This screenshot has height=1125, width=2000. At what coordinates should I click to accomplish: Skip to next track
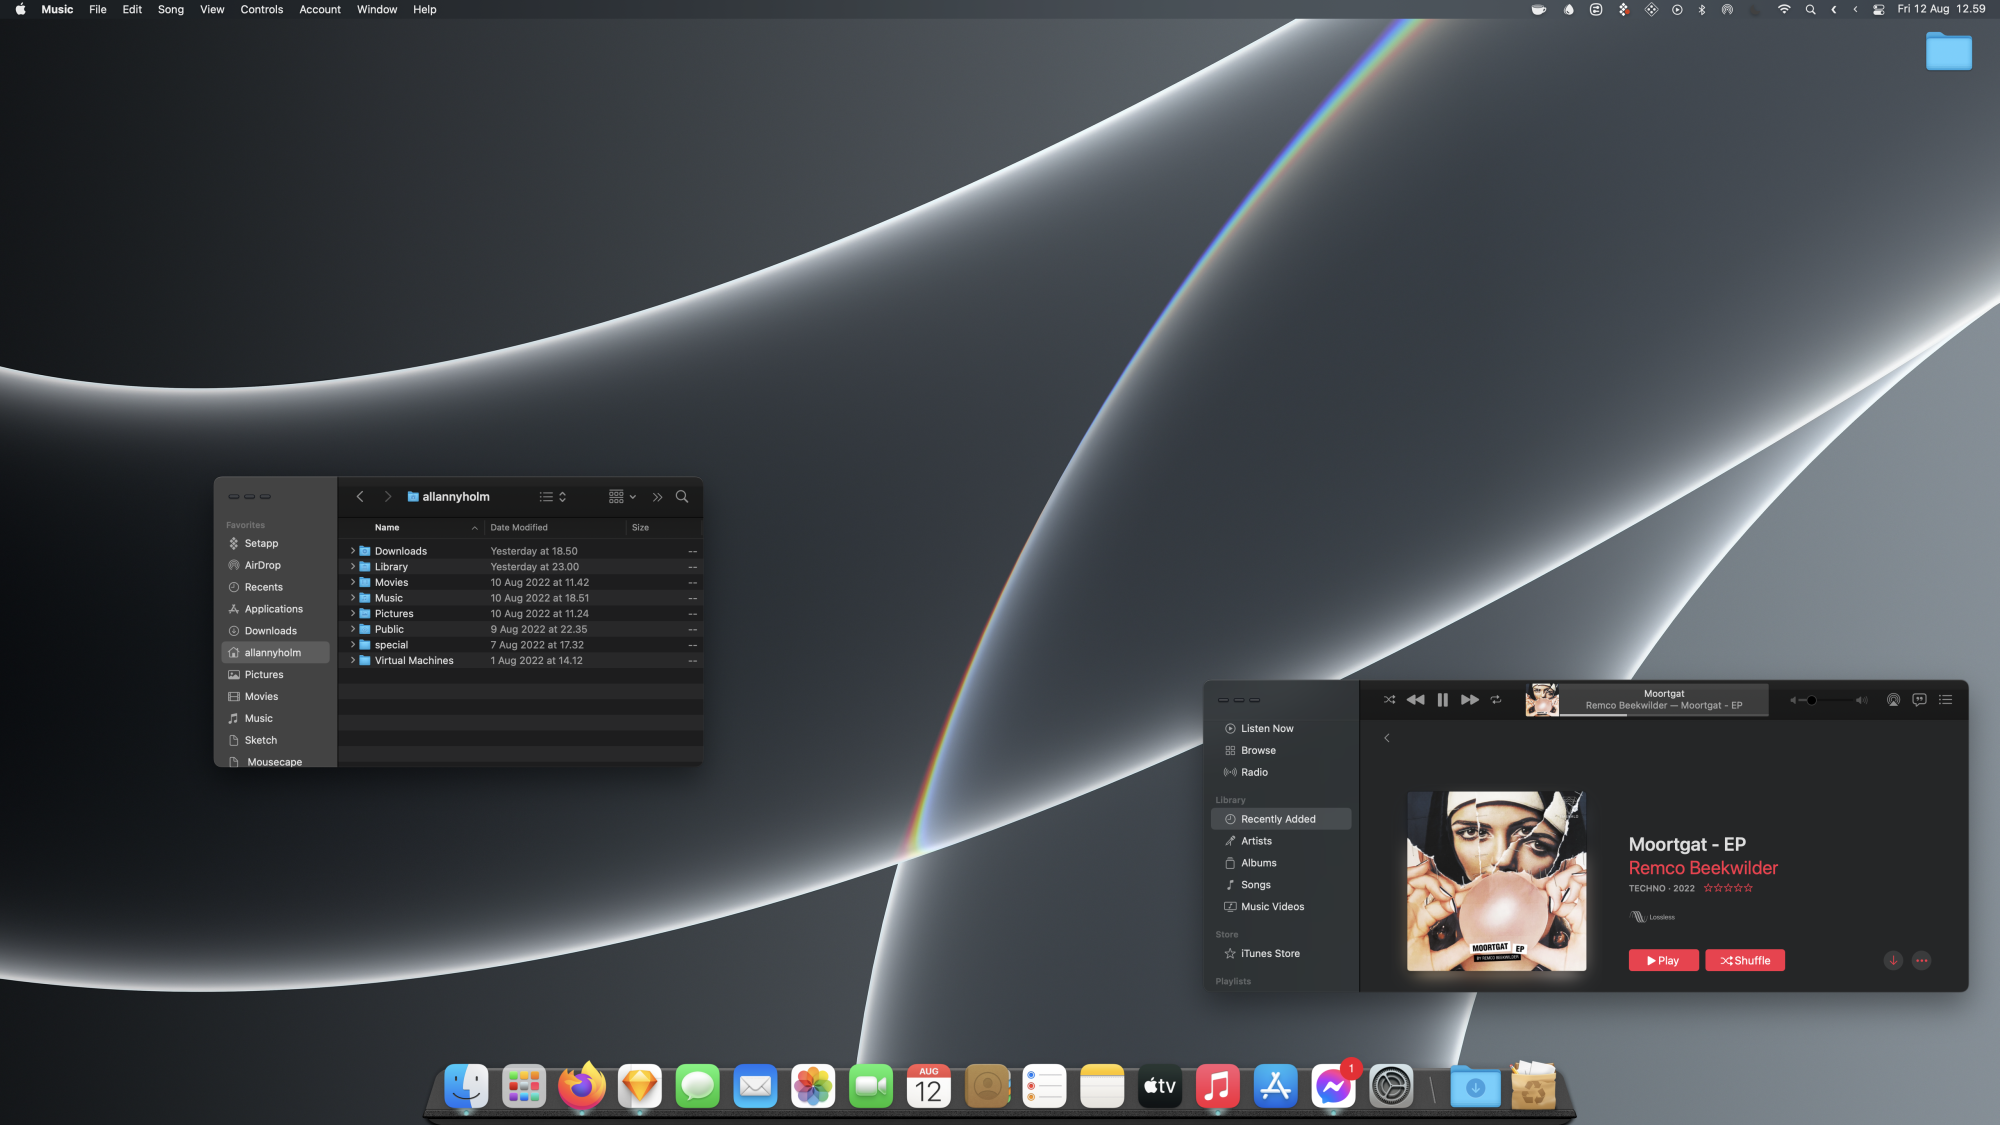pyautogui.click(x=1469, y=700)
